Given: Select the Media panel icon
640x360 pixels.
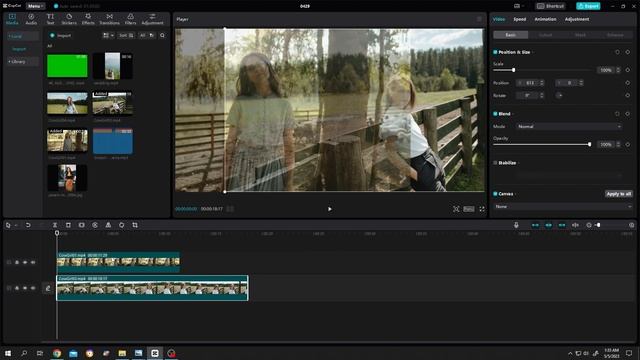Looking at the screenshot, I should pyautogui.click(x=12, y=18).
